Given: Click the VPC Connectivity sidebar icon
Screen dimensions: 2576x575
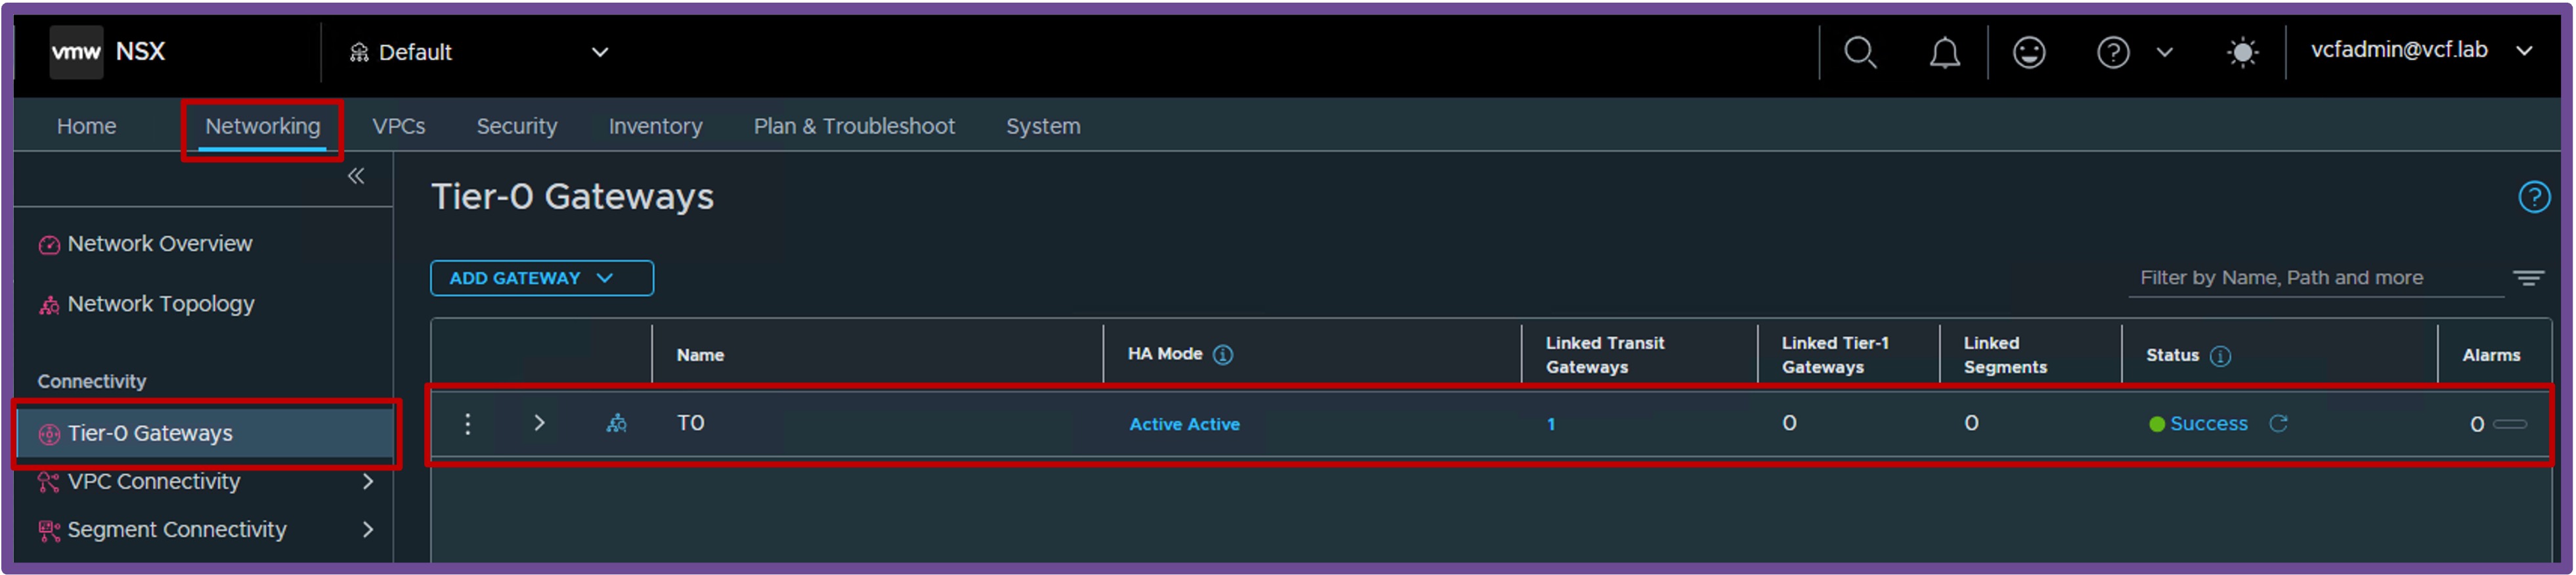Looking at the screenshot, I should [49, 482].
